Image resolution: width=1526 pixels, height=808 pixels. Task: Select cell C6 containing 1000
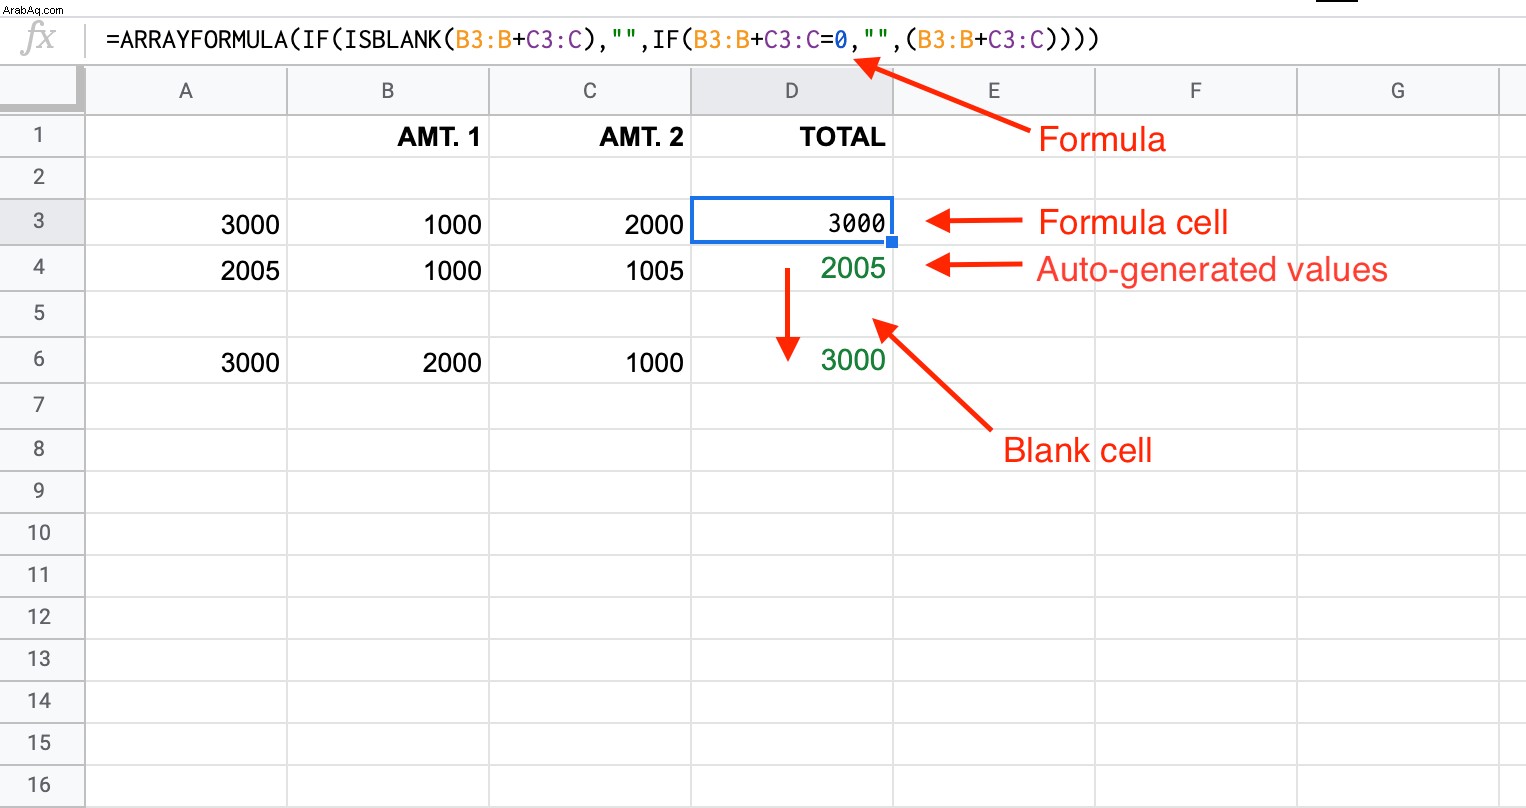coord(590,360)
